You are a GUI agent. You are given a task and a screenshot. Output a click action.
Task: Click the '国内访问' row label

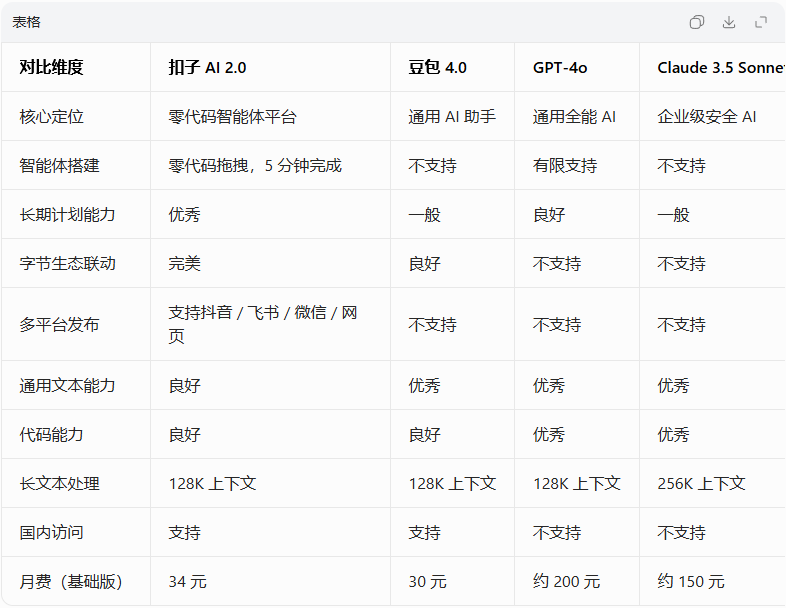tap(51, 532)
